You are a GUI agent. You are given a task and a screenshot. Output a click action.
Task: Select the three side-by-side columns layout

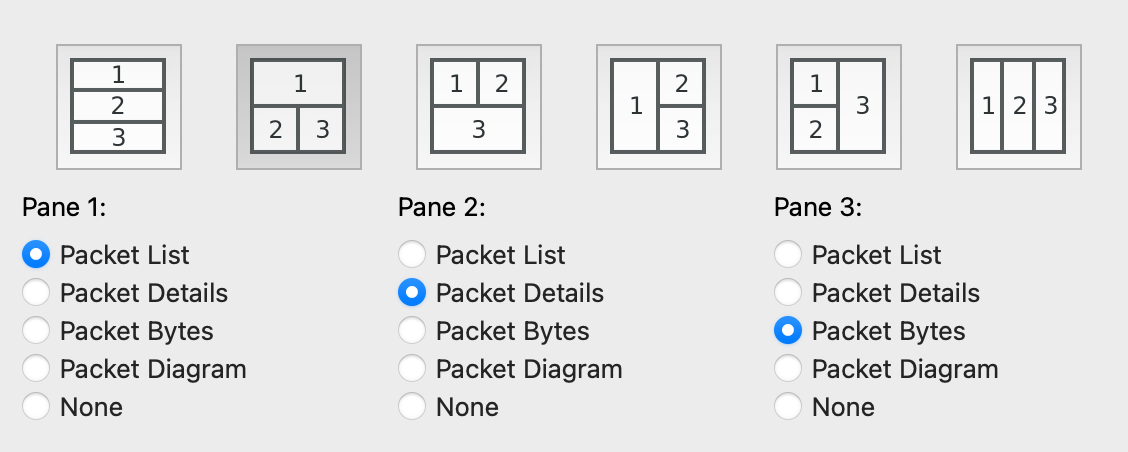(x=1018, y=106)
